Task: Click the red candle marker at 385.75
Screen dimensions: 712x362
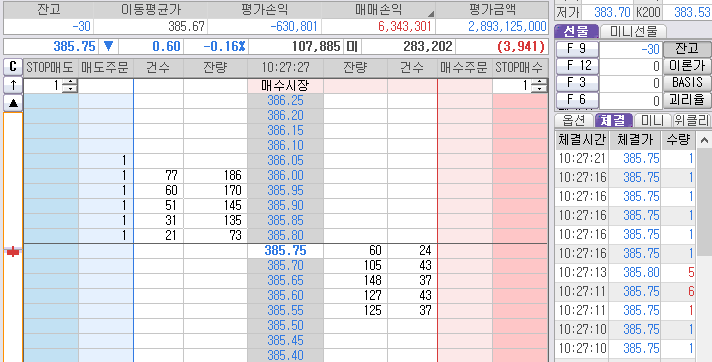Action: point(13,251)
